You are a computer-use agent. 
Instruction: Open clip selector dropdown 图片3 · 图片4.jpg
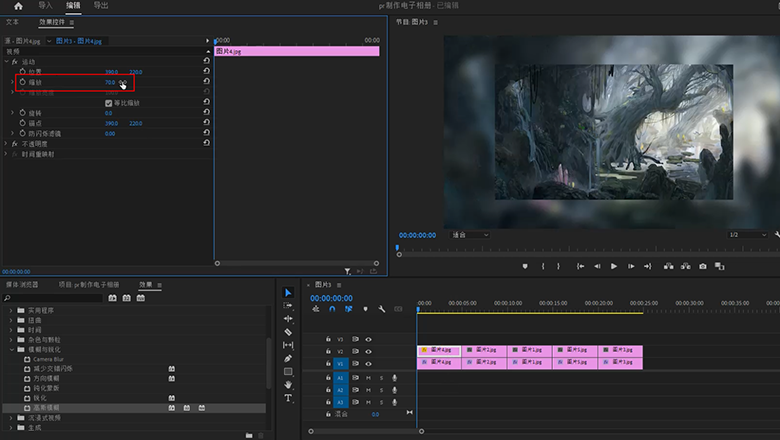[49, 41]
